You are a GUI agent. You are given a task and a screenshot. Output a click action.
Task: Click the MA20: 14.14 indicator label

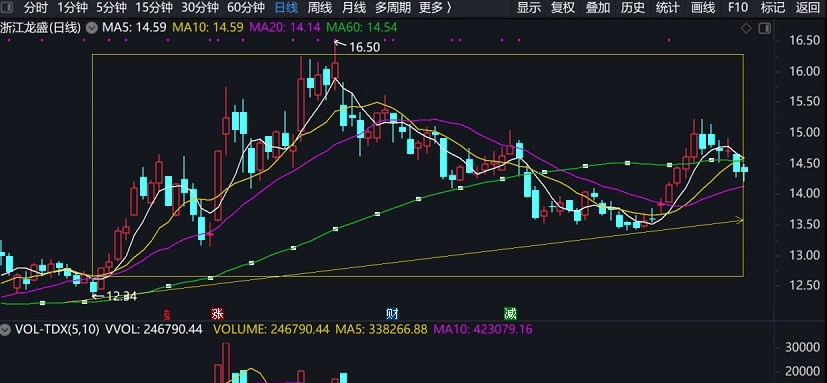(285, 28)
